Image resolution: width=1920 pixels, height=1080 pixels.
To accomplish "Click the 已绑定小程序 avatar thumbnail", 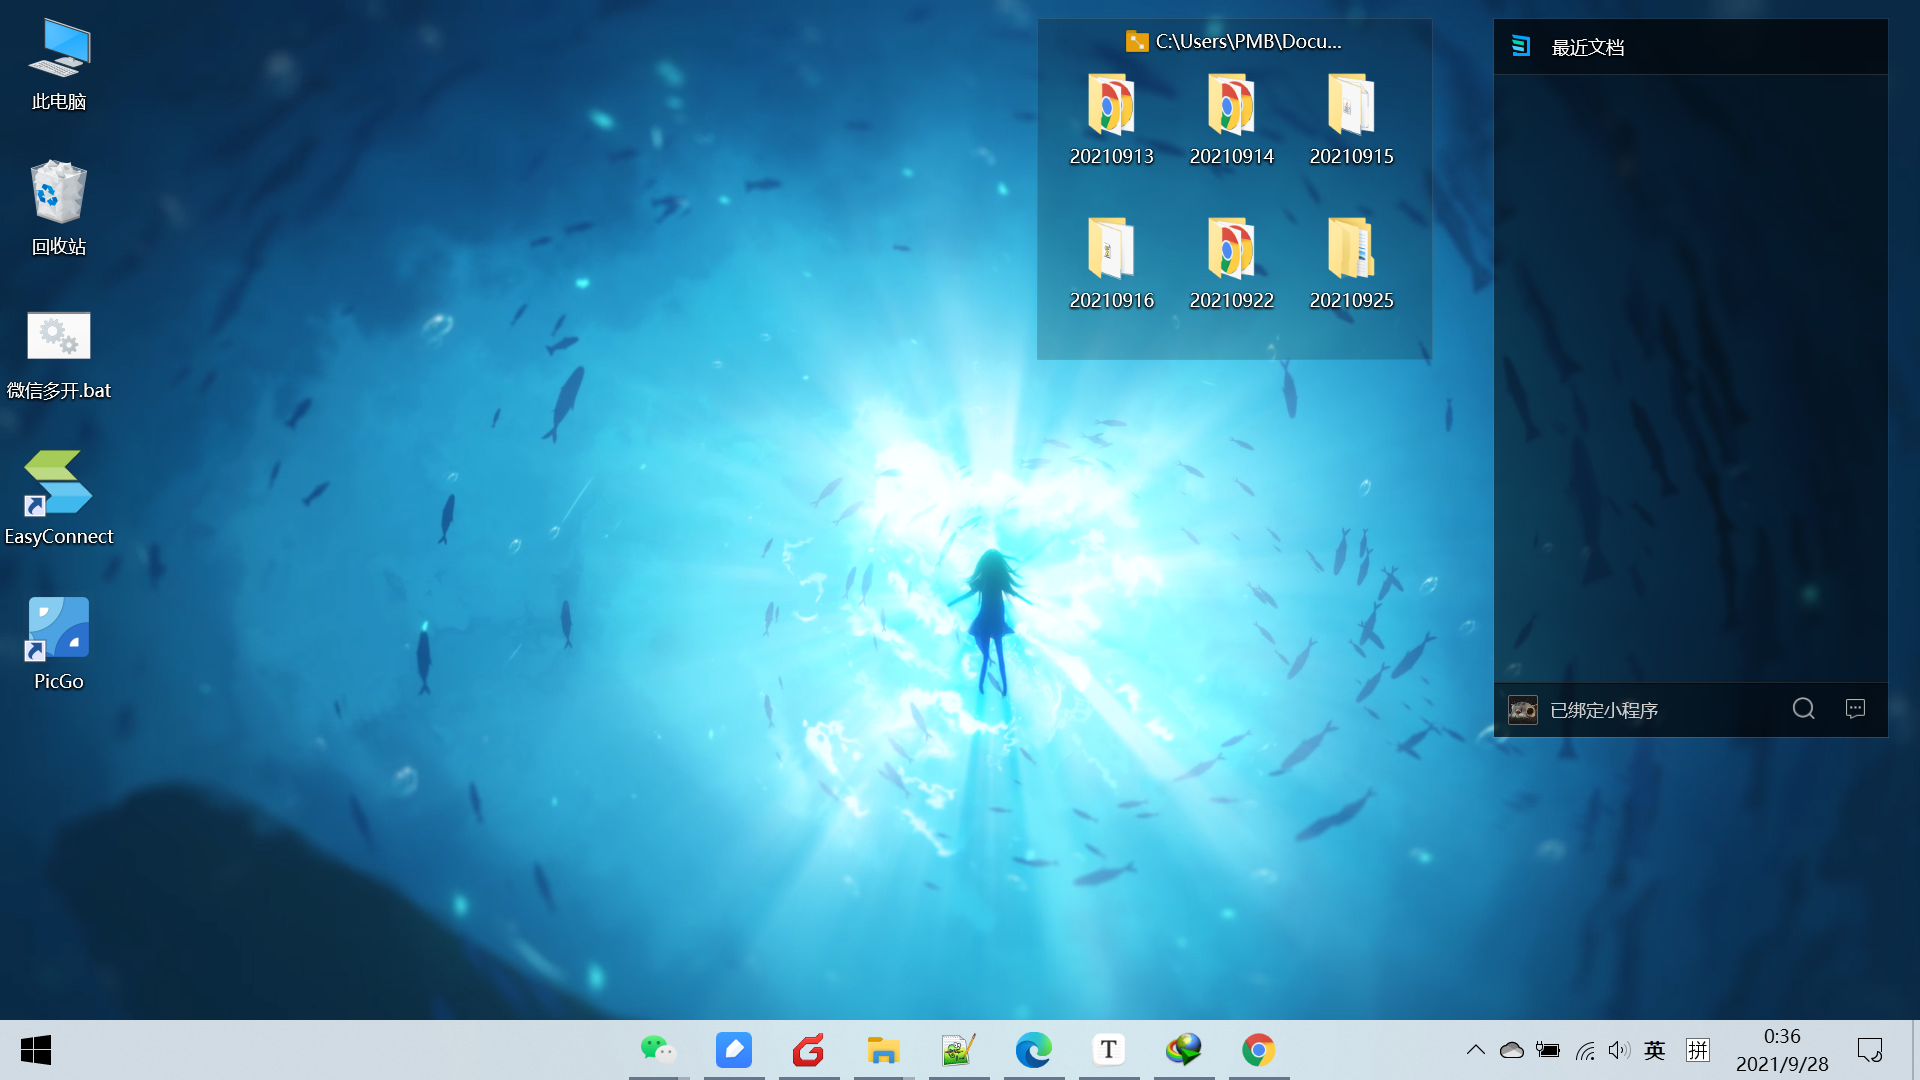I will coord(1523,710).
